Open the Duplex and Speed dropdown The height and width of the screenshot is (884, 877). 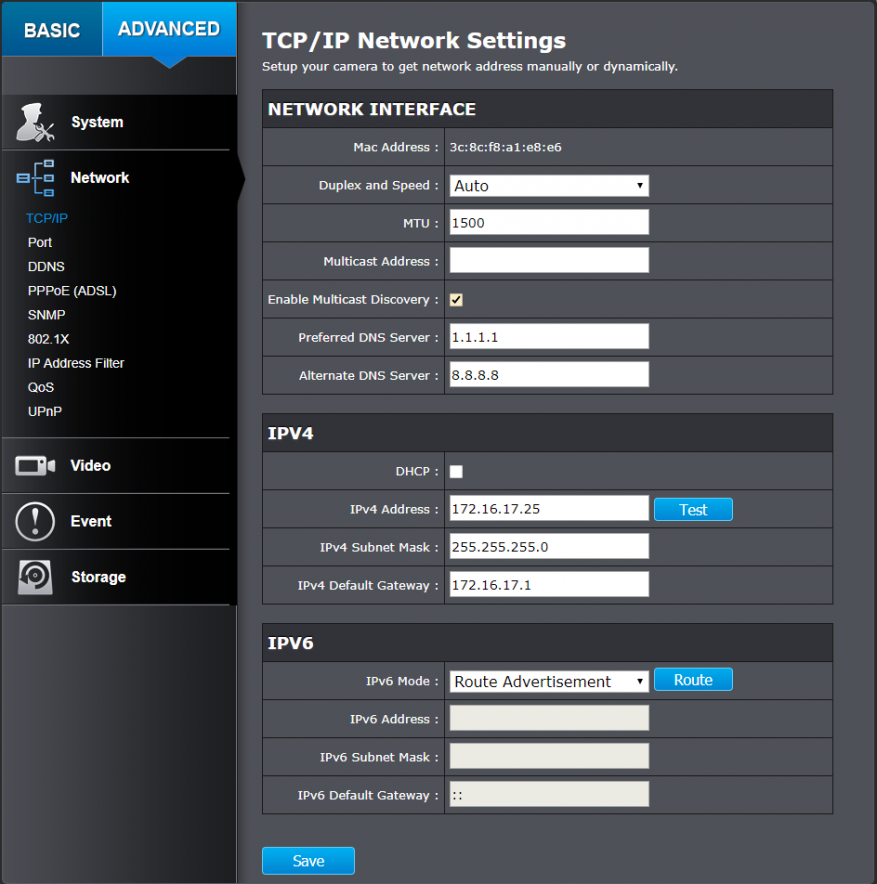549,186
